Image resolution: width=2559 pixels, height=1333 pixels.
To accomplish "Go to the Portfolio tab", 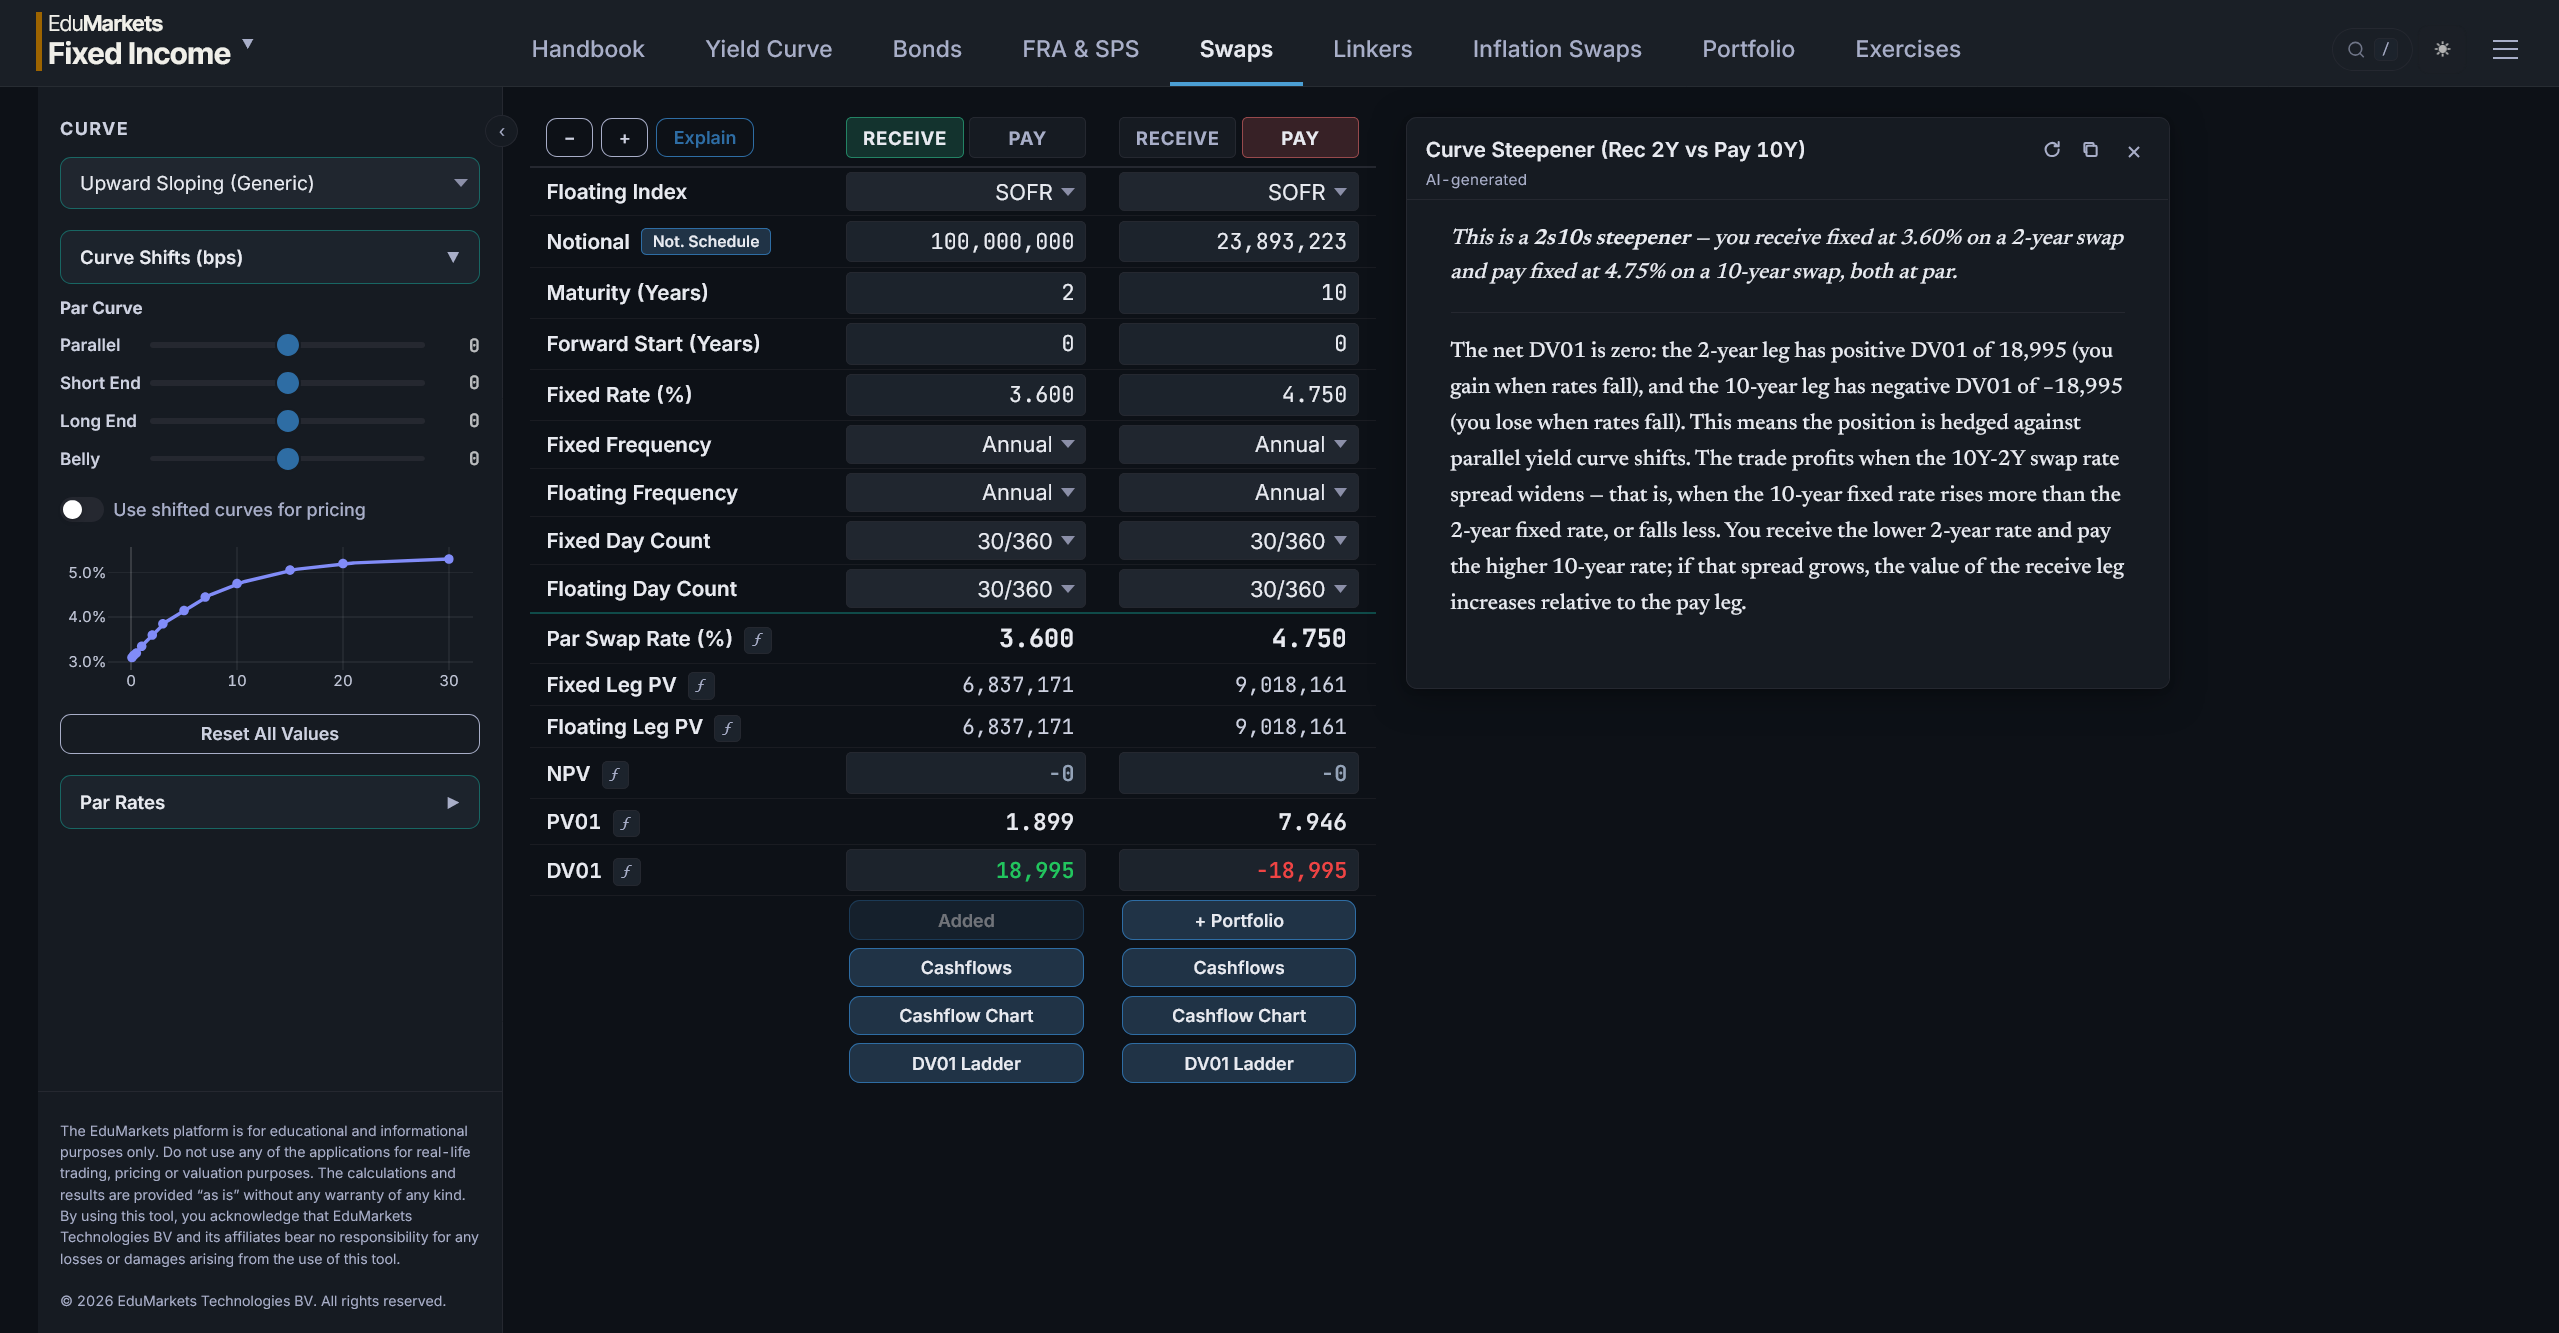I will point(1748,49).
